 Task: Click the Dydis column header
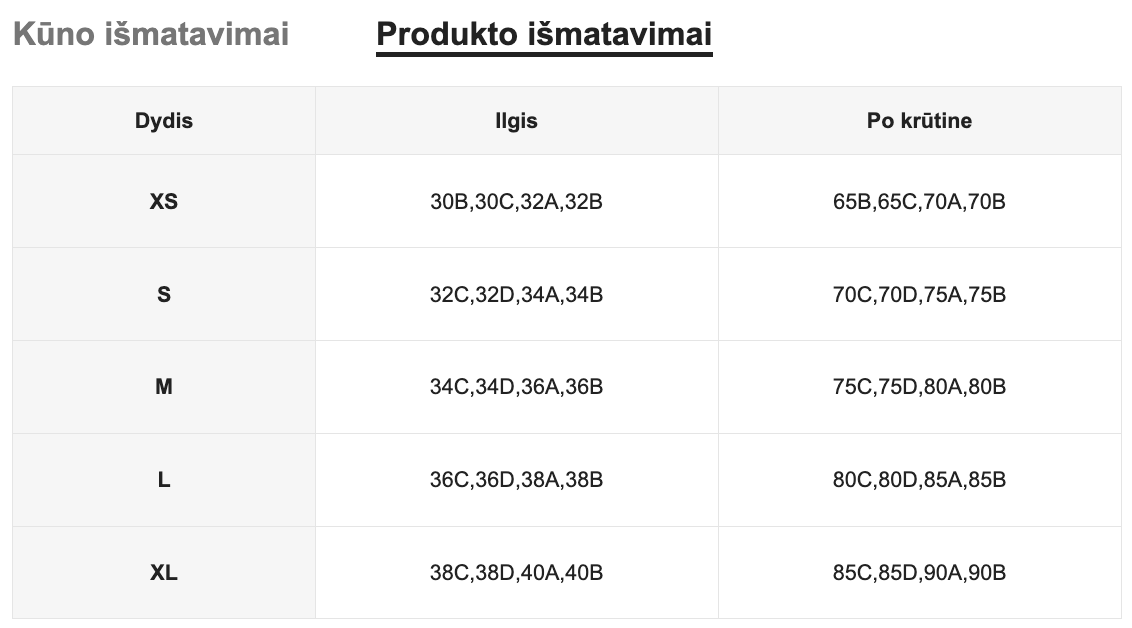pyautogui.click(x=164, y=121)
